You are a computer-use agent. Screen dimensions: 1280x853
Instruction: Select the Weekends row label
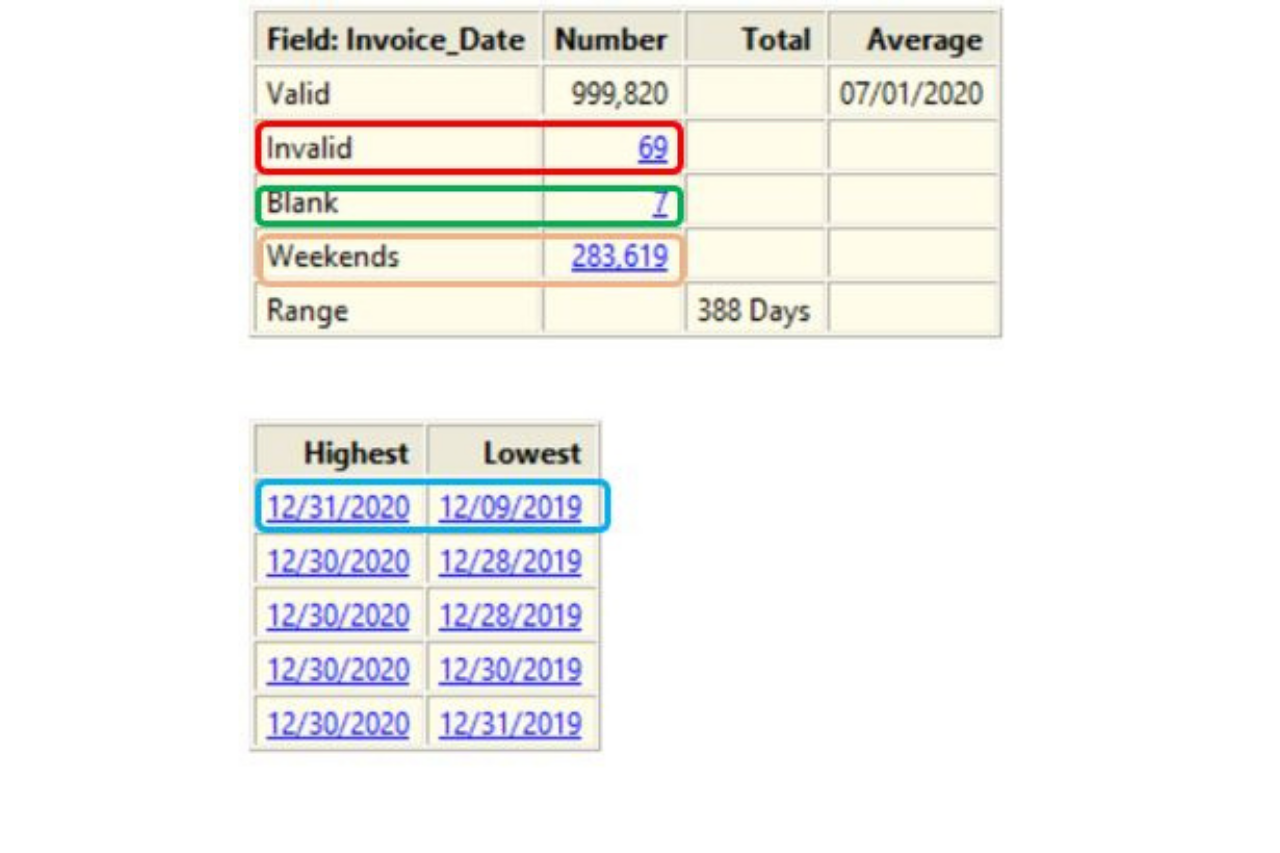(x=332, y=257)
